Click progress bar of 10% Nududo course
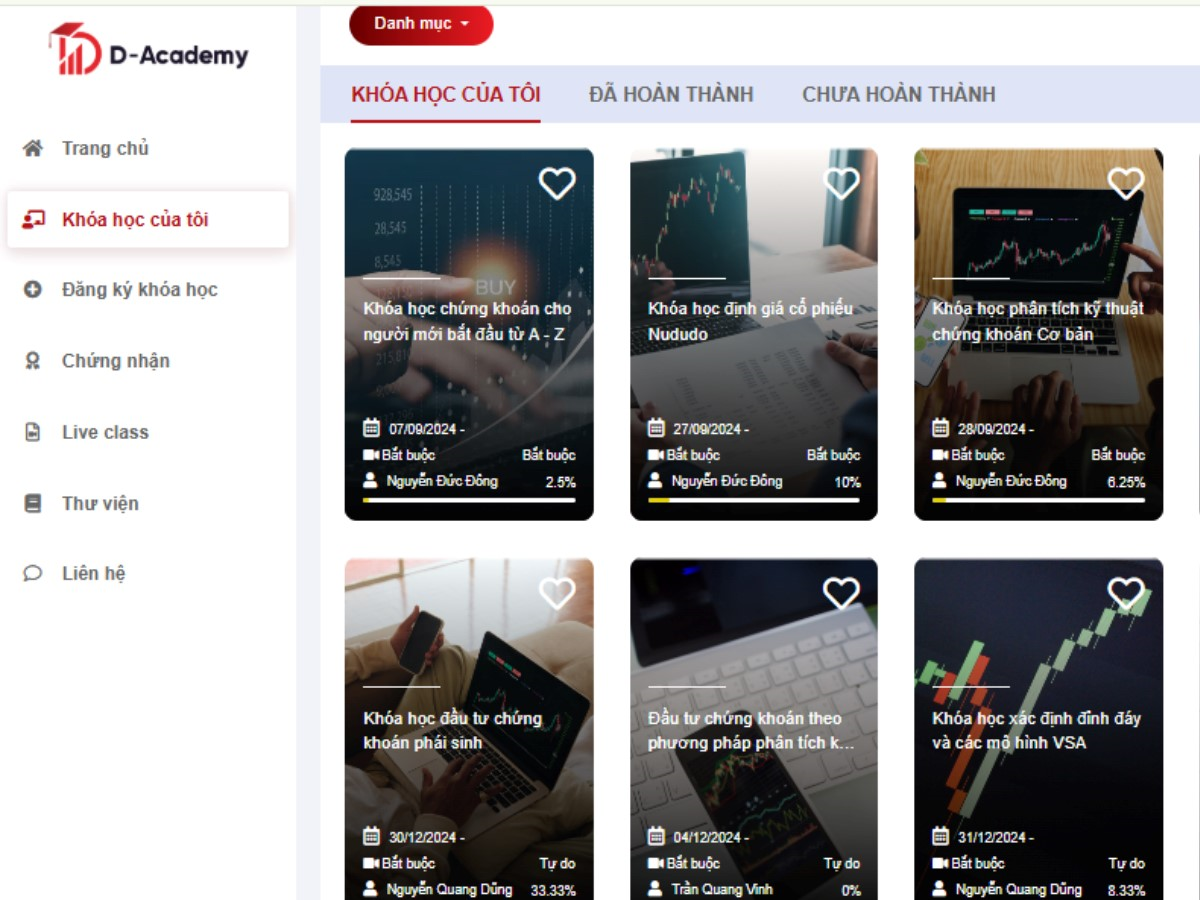Image resolution: width=1200 pixels, height=900 pixels. pos(754,500)
